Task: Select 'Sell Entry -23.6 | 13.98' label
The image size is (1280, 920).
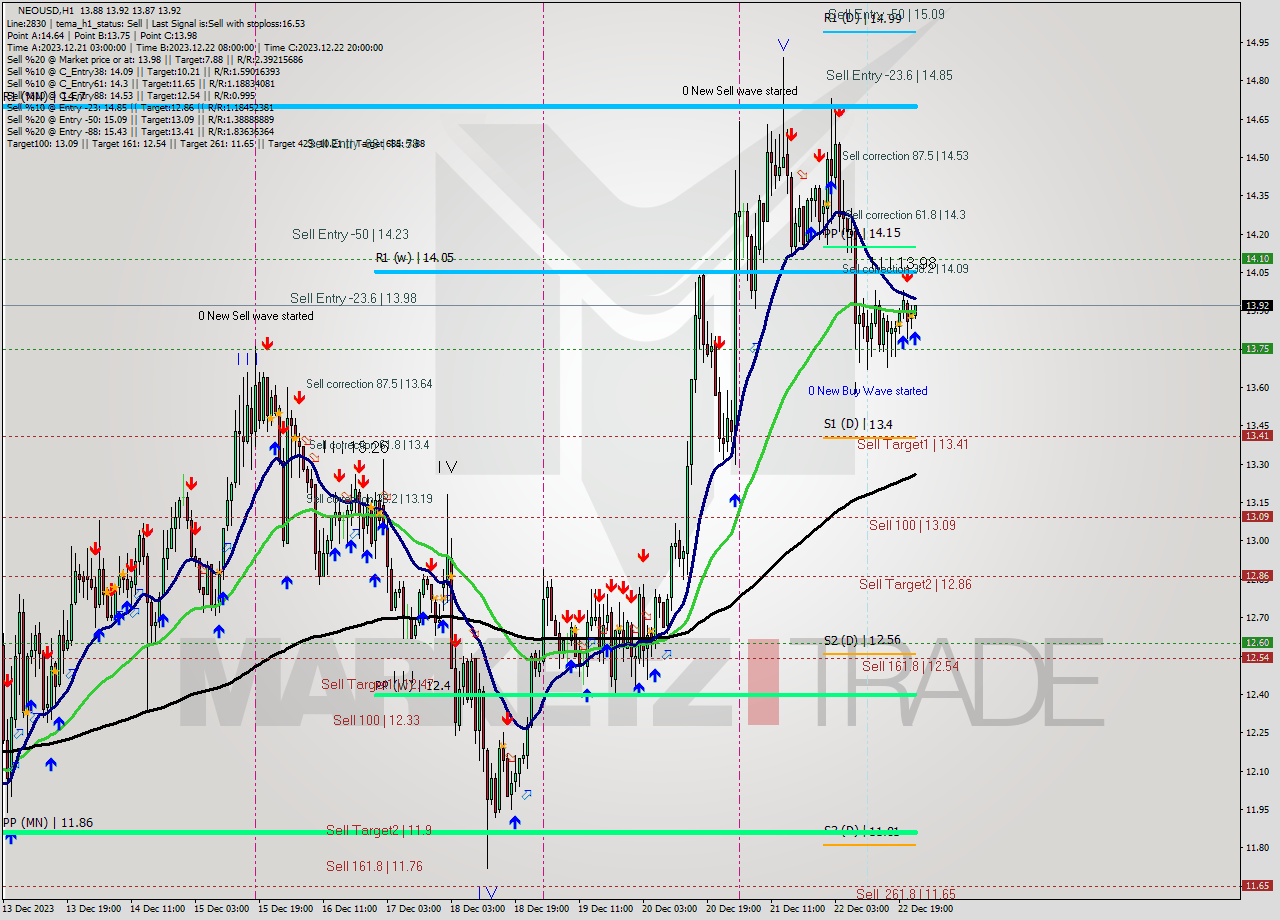Action: pyautogui.click(x=353, y=298)
